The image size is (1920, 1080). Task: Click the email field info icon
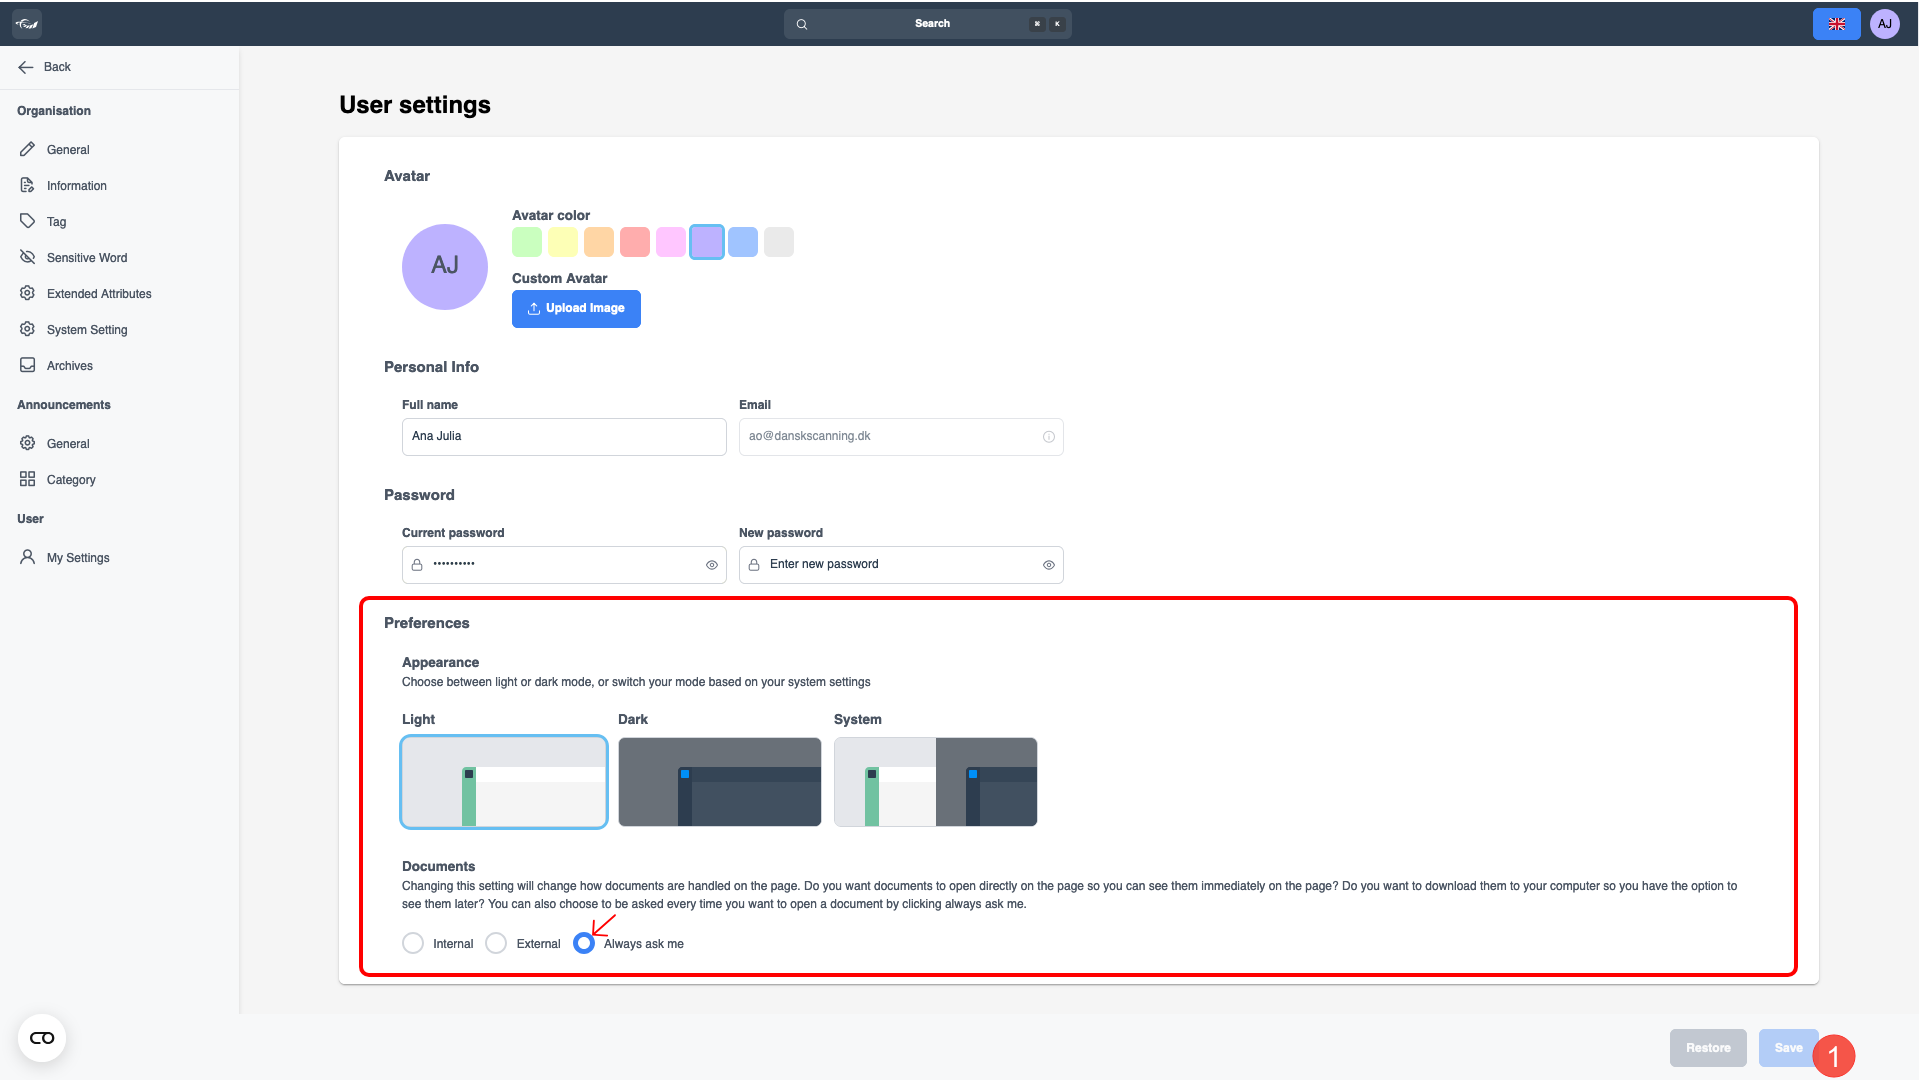click(x=1048, y=437)
